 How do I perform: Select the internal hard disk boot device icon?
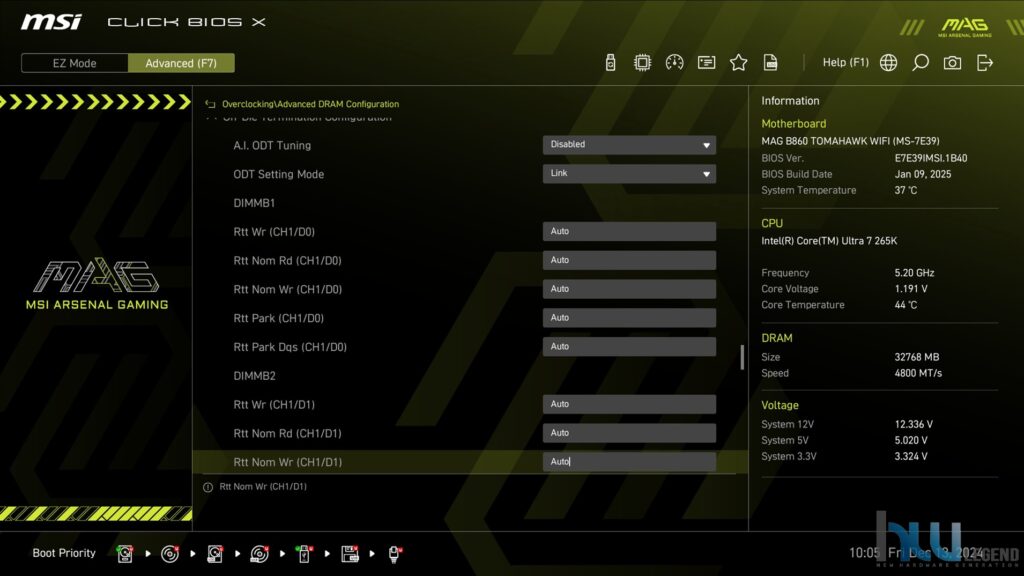click(125, 554)
